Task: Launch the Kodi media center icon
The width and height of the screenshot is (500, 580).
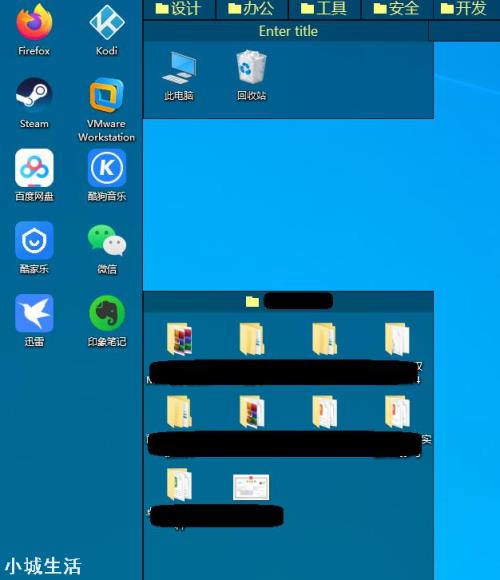Action: (107, 30)
